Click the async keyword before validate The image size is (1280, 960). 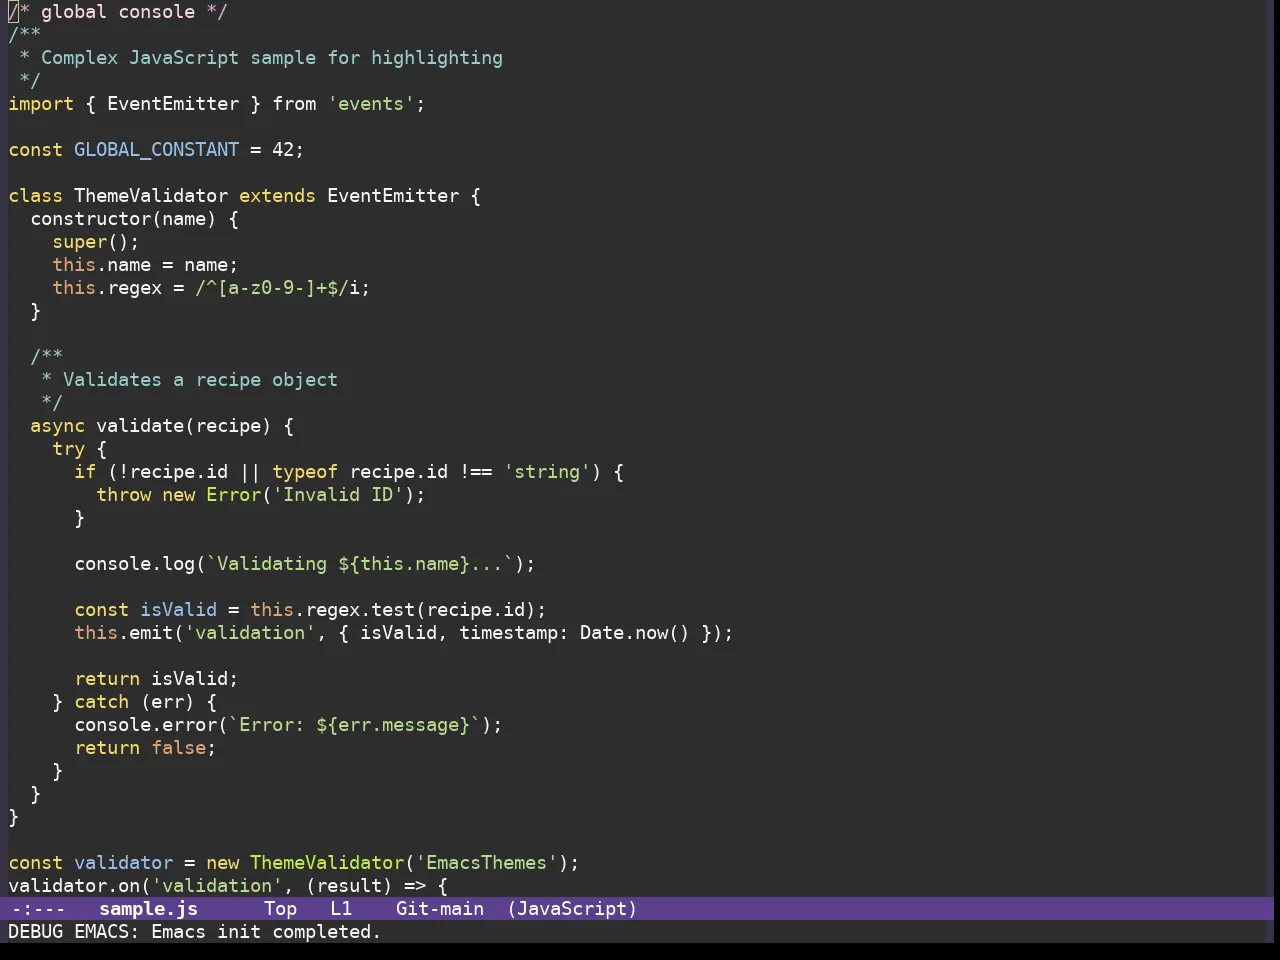[x=57, y=426]
